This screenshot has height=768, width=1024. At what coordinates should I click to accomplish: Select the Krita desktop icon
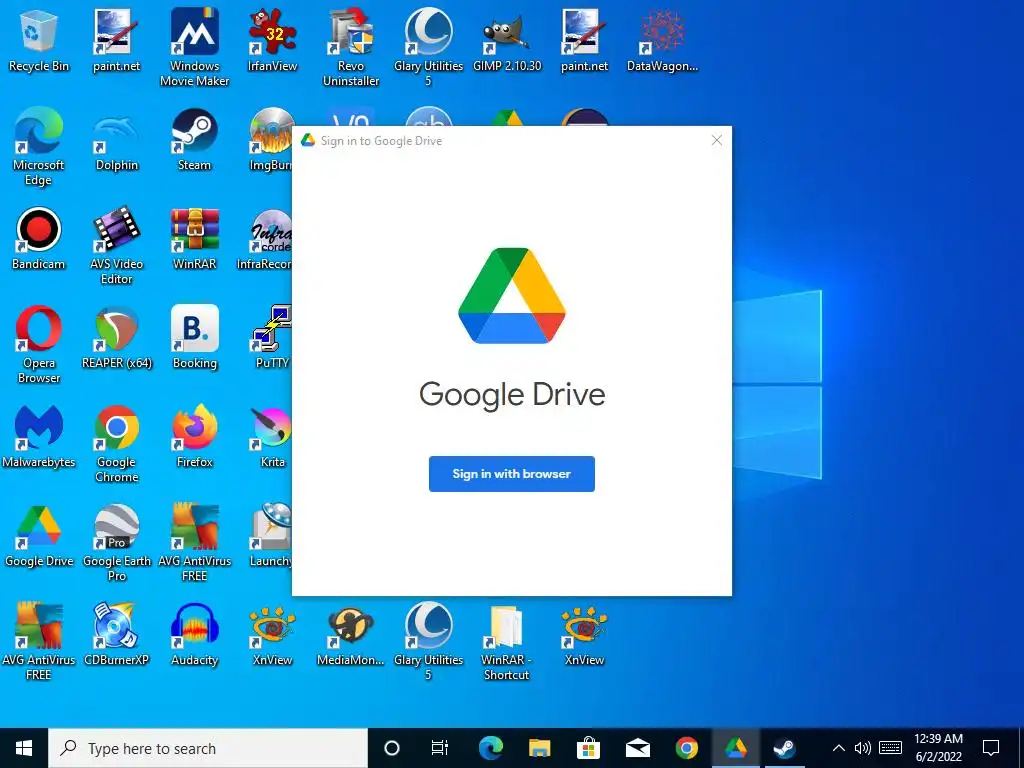(x=272, y=437)
